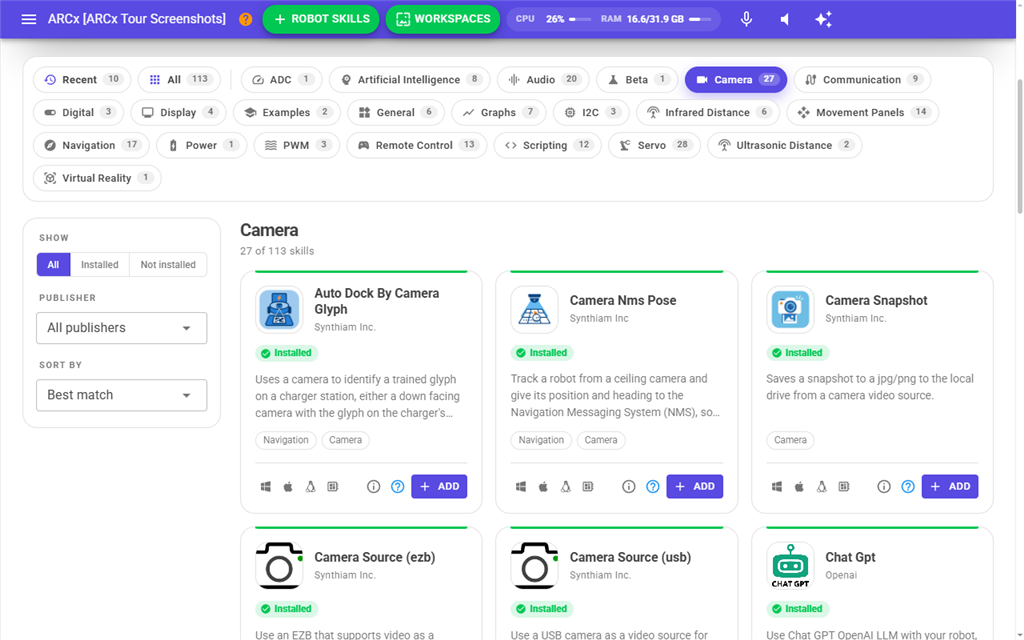Screen dimensions: 1024x640
Task: Open help for Auto Dock By Camera Glyph
Action: pyautogui.click(x=397, y=487)
